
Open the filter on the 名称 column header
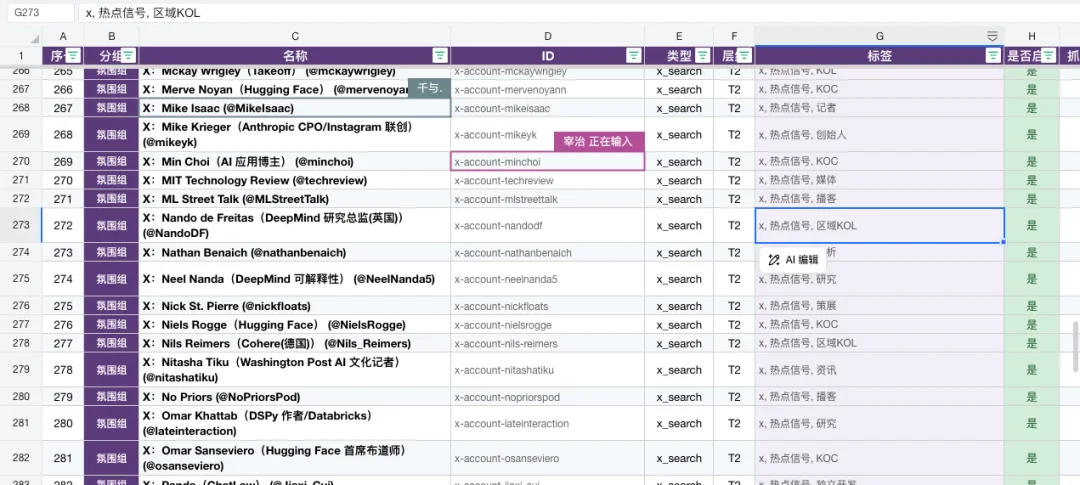tap(440, 56)
